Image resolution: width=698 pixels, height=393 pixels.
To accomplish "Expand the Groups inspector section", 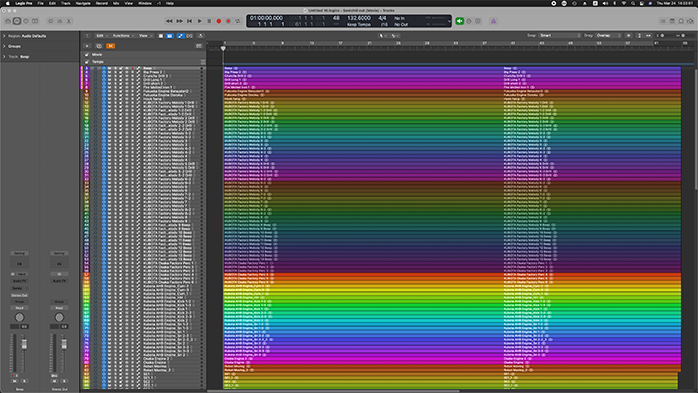I will click(4, 46).
